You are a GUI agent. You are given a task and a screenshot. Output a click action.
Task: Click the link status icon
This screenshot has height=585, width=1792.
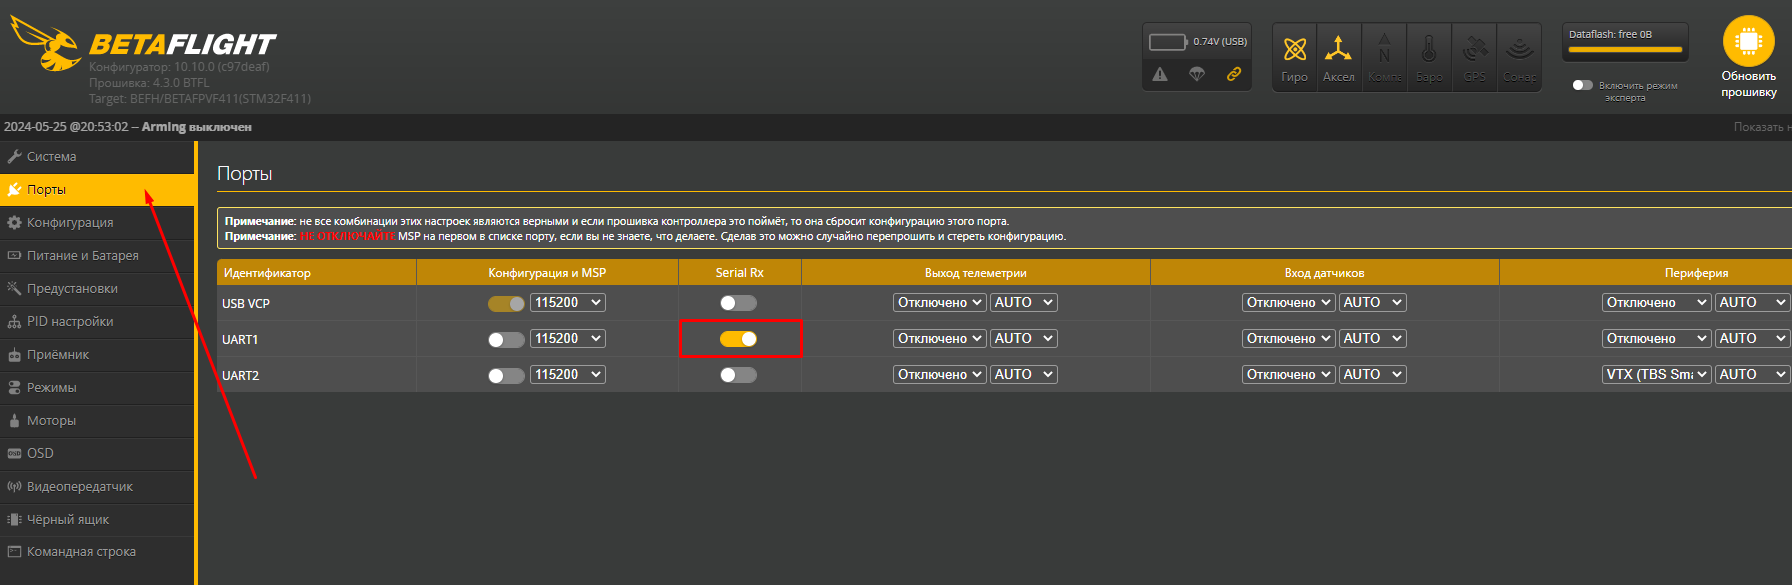coord(1234,74)
